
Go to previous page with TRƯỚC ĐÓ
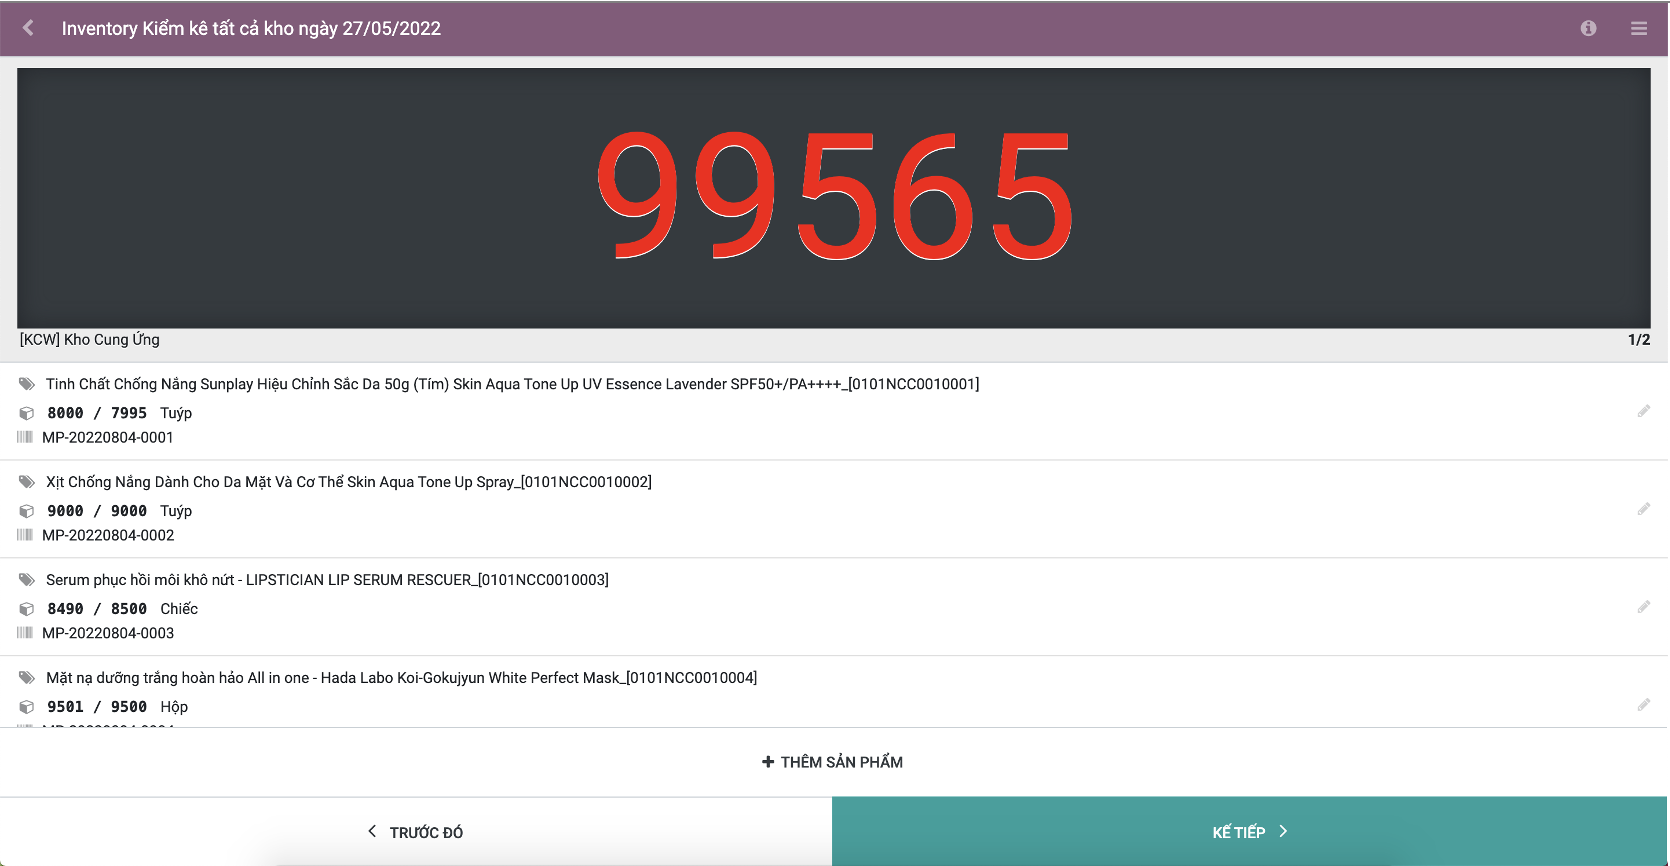coord(416,832)
